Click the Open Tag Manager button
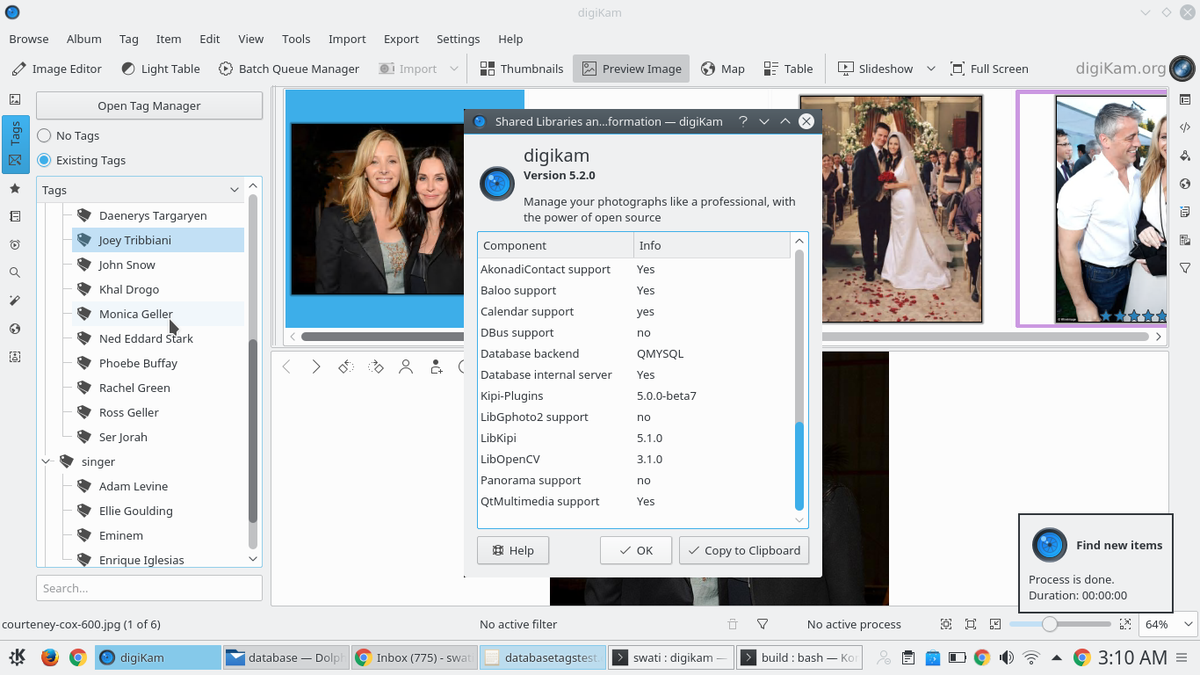 pyautogui.click(x=149, y=106)
